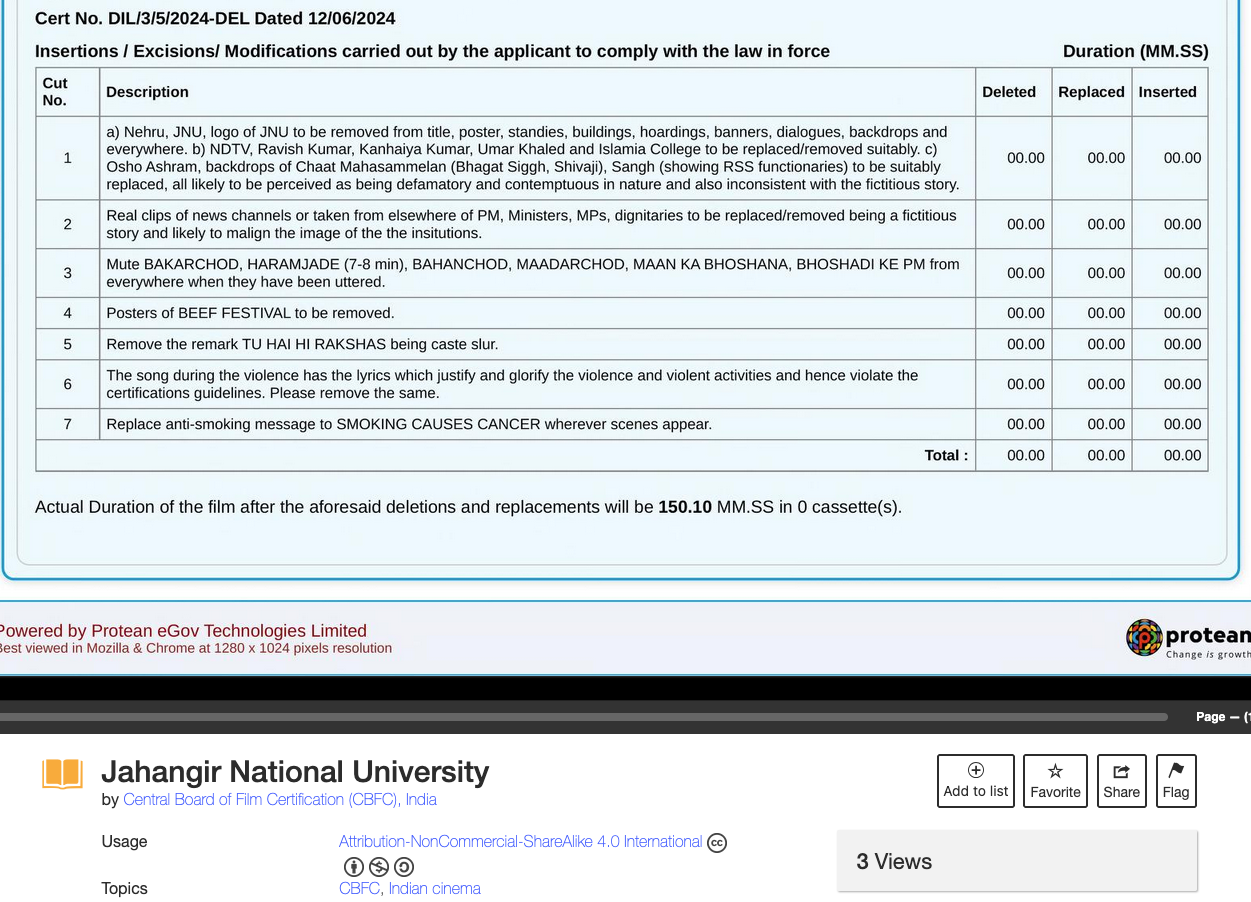Screen dimensions: 1251x902
Task: Click the page scrubber bar in the viewer
Action: point(580,717)
